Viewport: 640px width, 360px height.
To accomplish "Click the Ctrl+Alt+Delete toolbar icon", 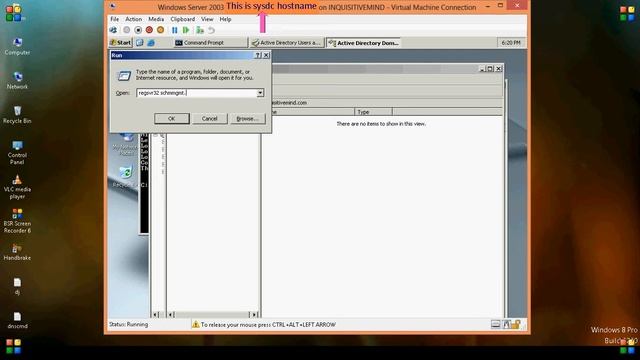I will click(x=113, y=30).
